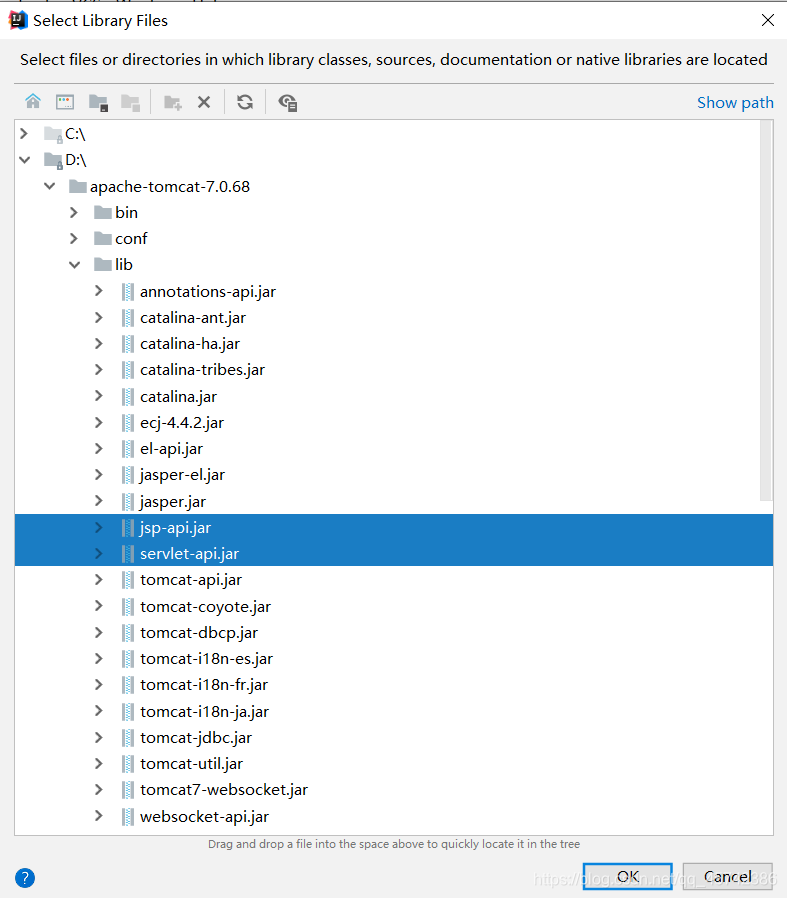Click the New Folder toolbar icon

172,103
